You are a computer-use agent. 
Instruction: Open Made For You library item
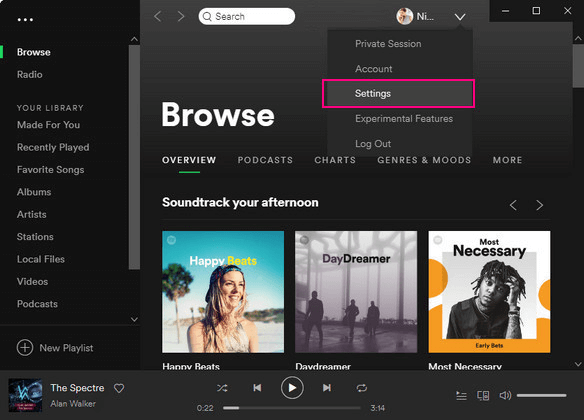click(48, 125)
